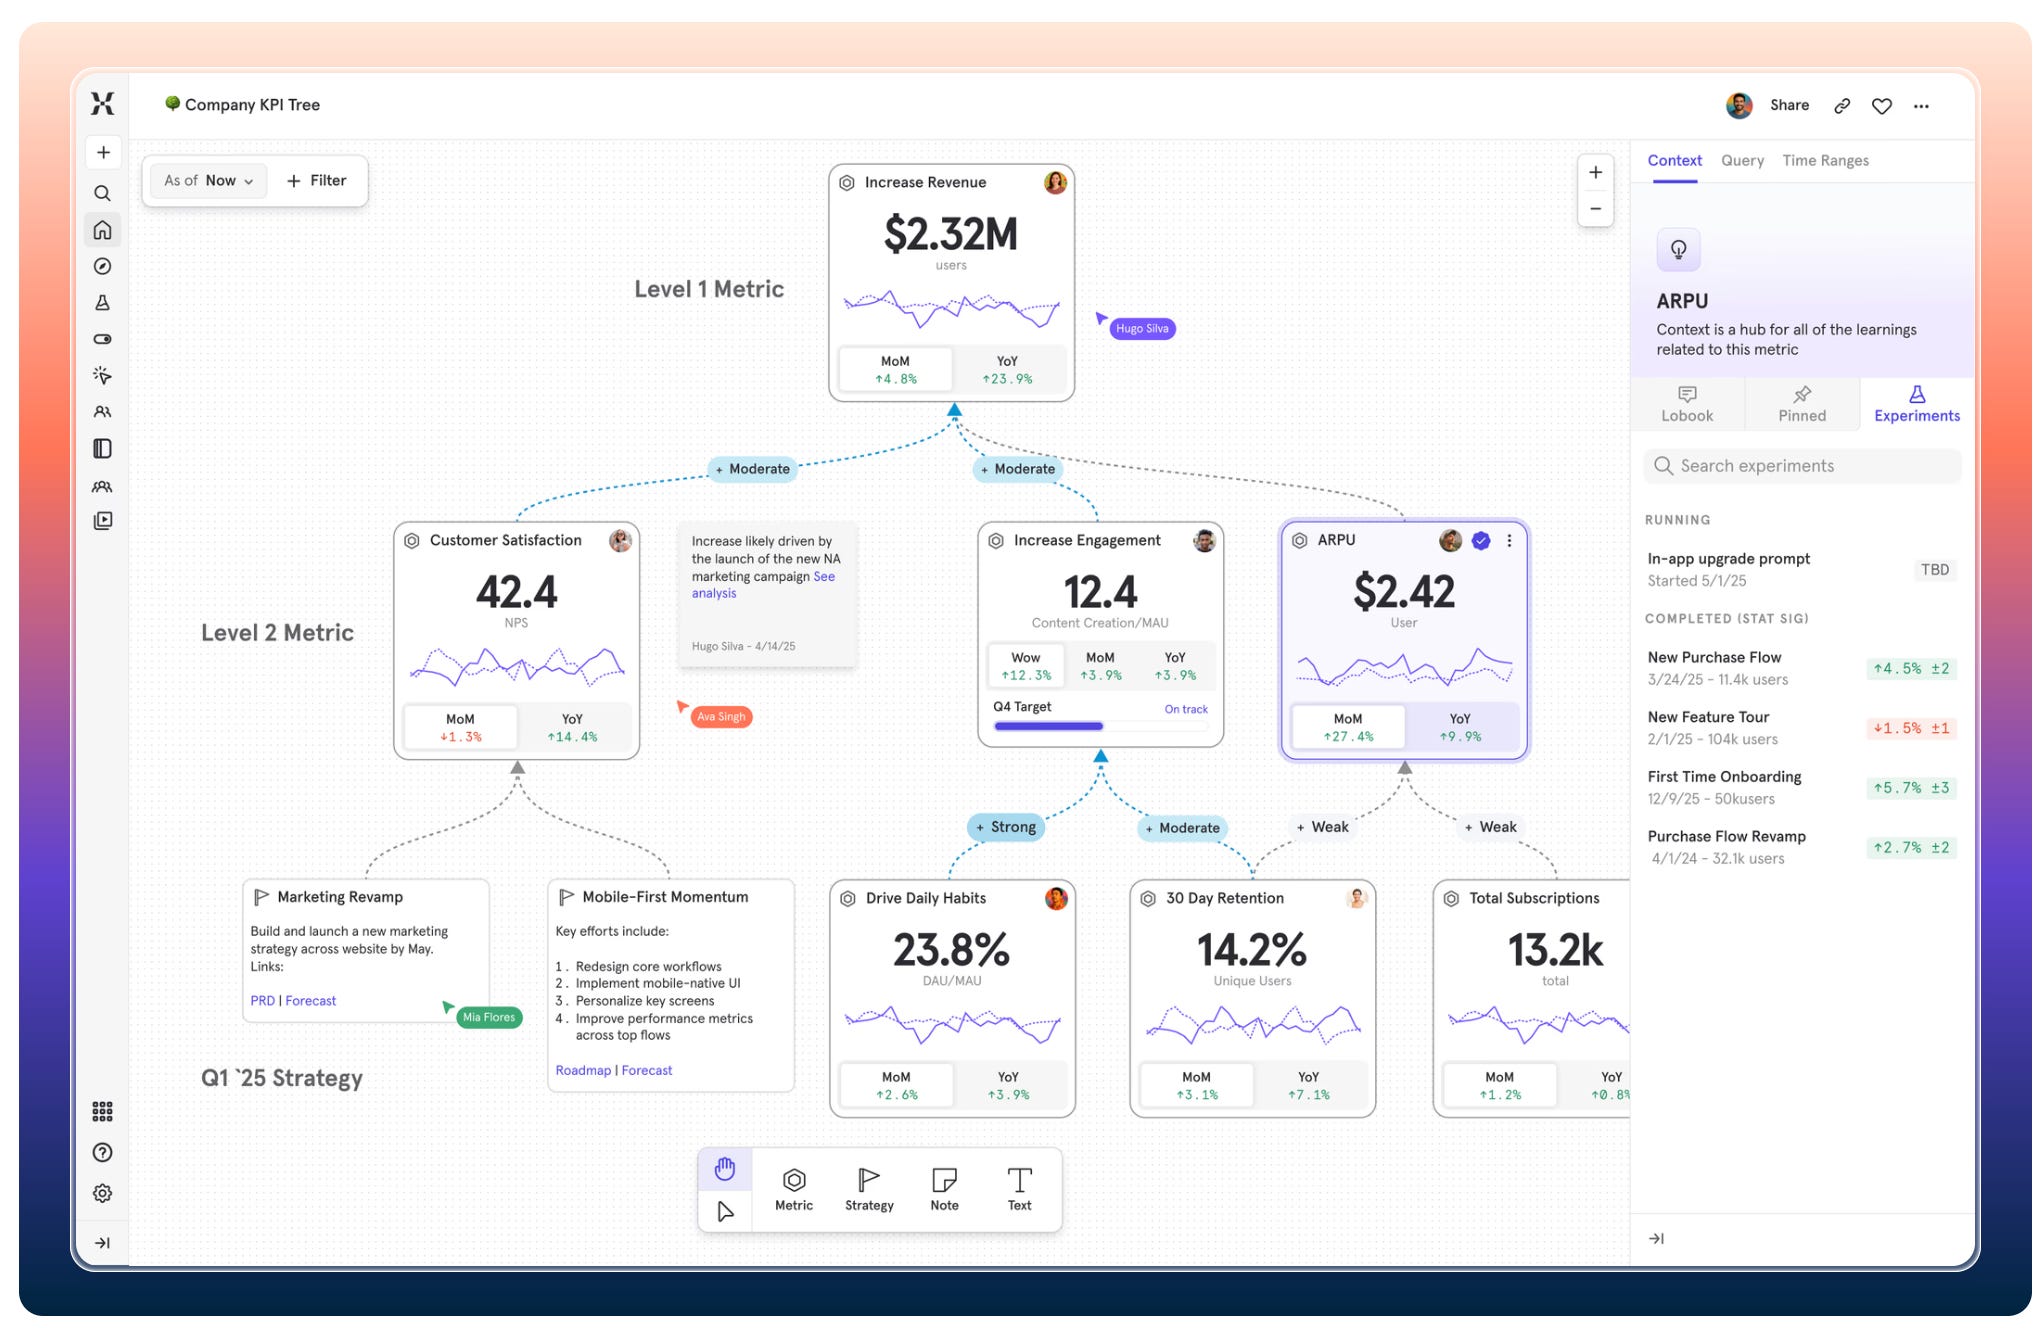Add a Note from bottom toolbar
The image size is (2044, 1328).
943,1189
